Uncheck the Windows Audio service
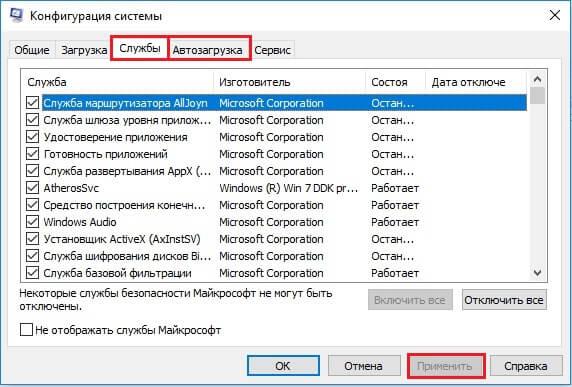 32,222
